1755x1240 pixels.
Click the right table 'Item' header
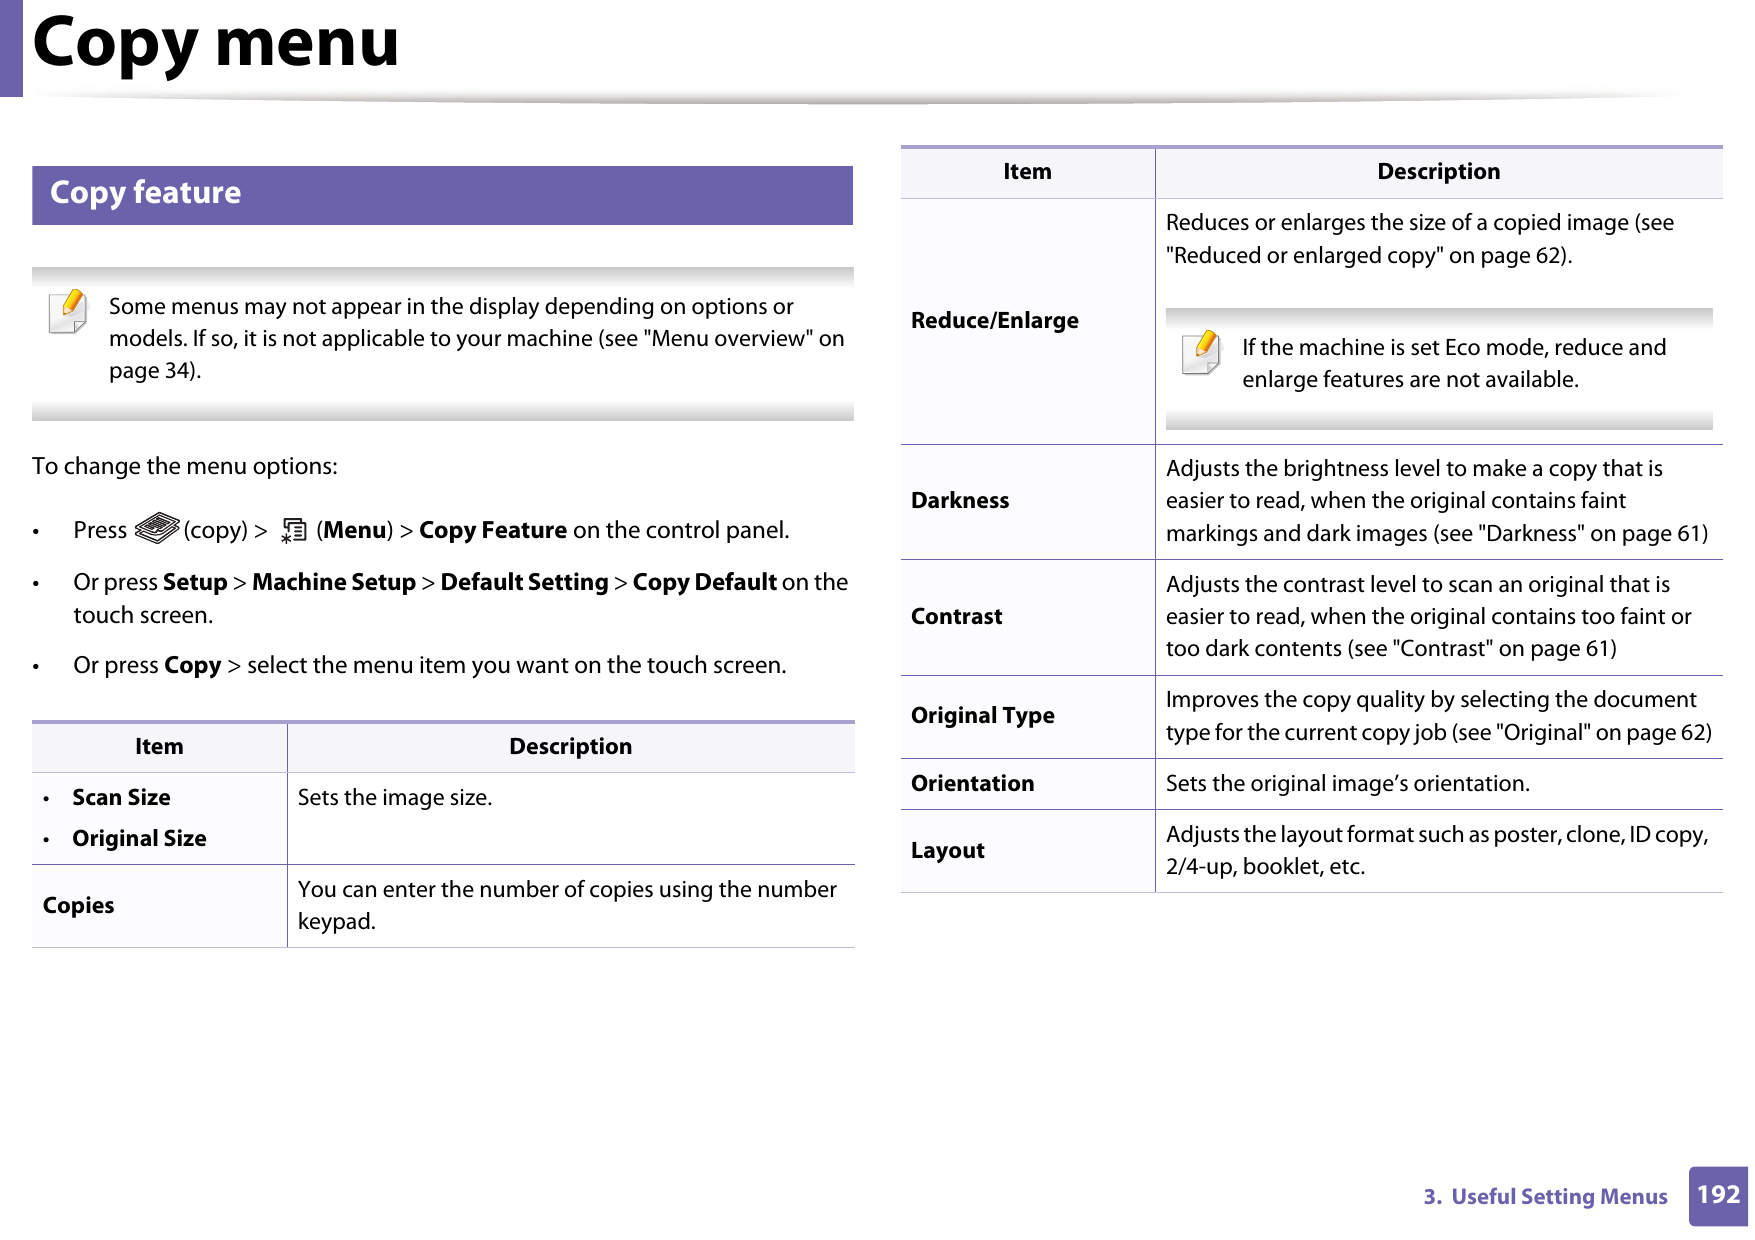[x=1027, y=171]
